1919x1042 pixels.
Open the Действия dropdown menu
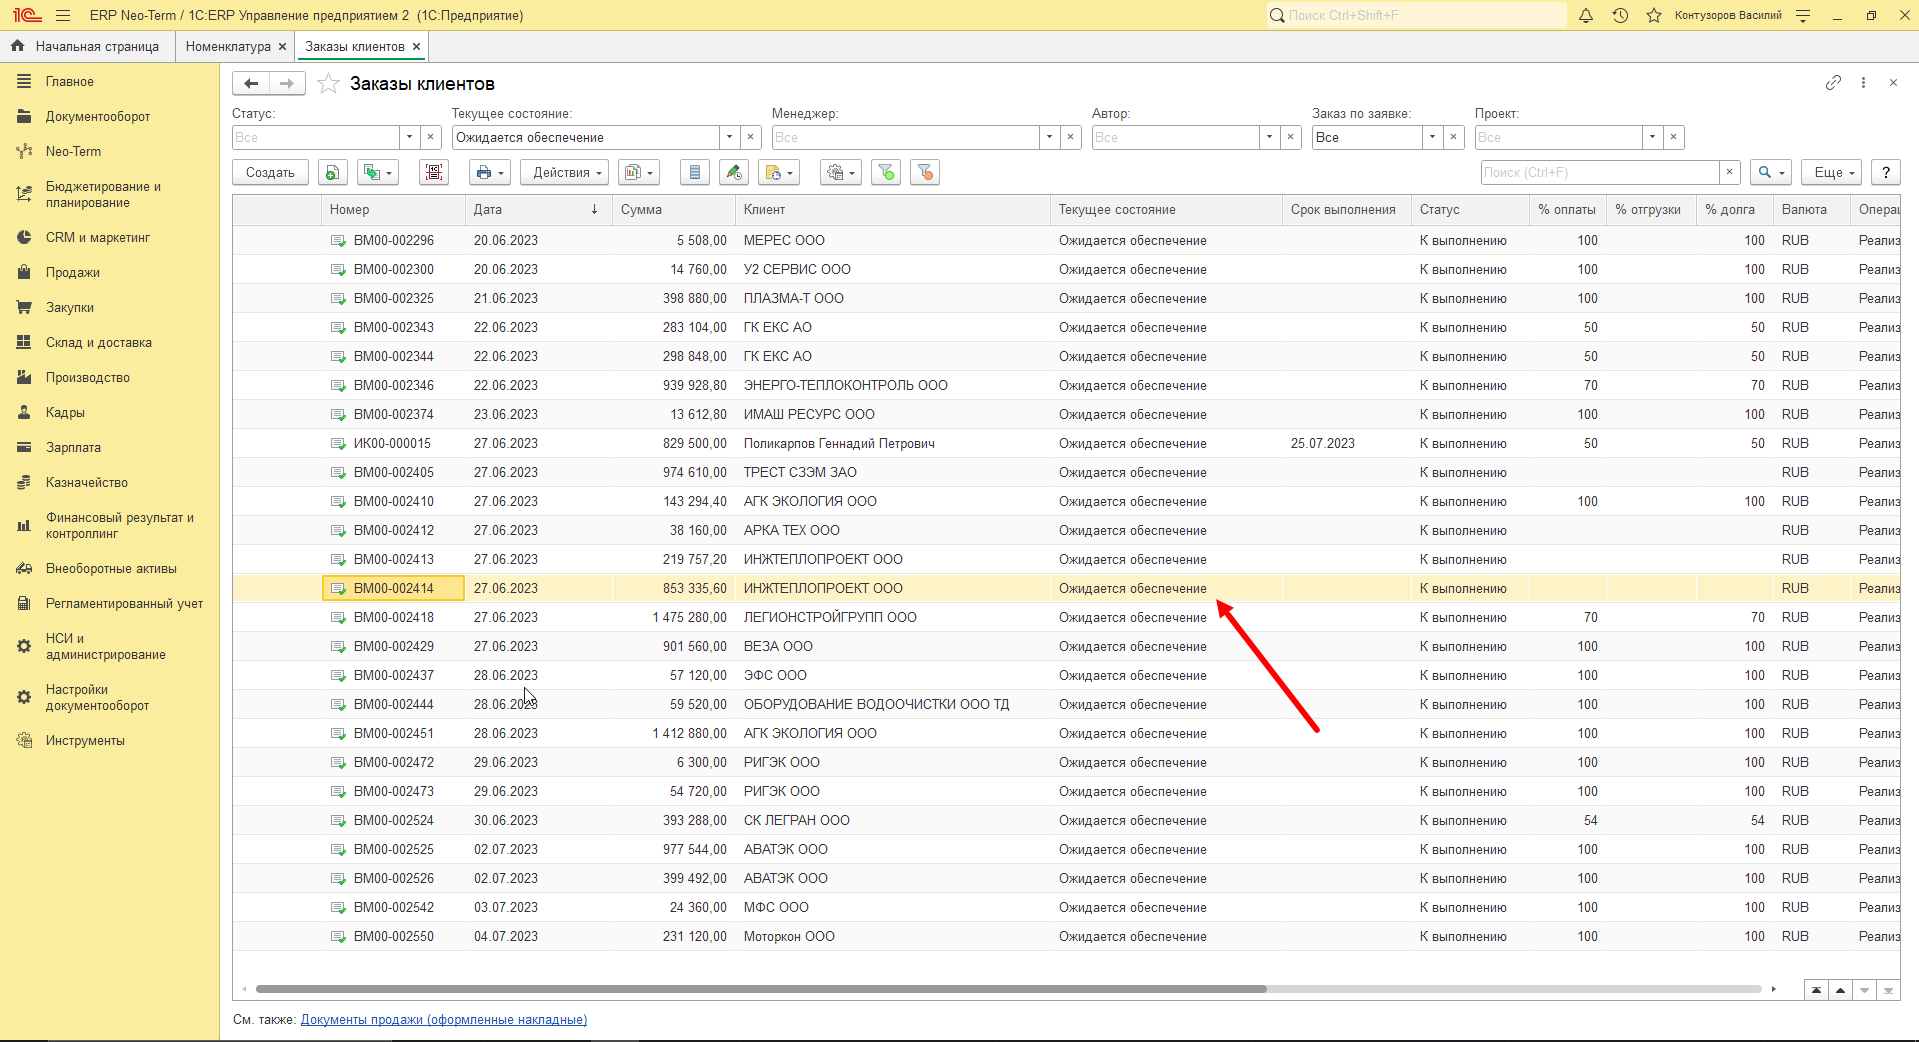click(x=567, y=173)
